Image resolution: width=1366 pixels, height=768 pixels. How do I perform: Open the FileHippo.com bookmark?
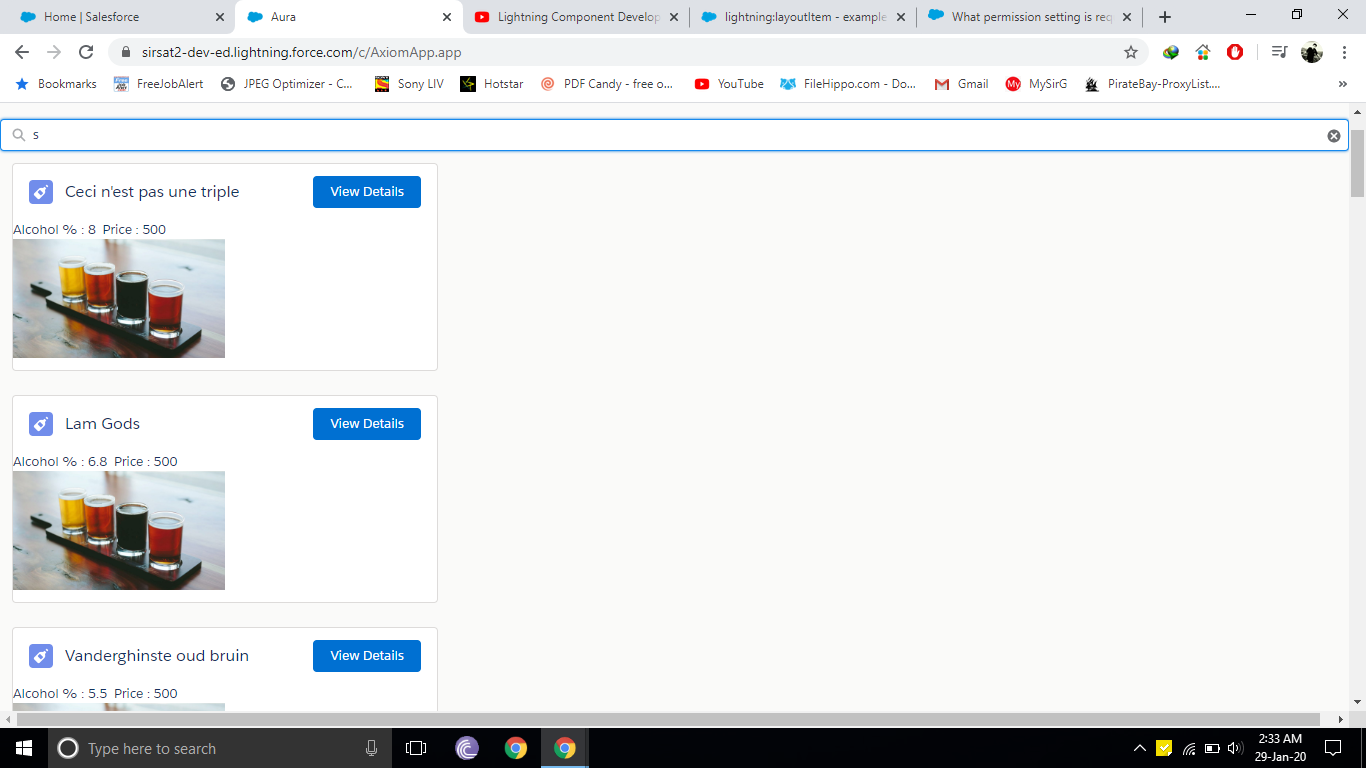click(848, 84)
